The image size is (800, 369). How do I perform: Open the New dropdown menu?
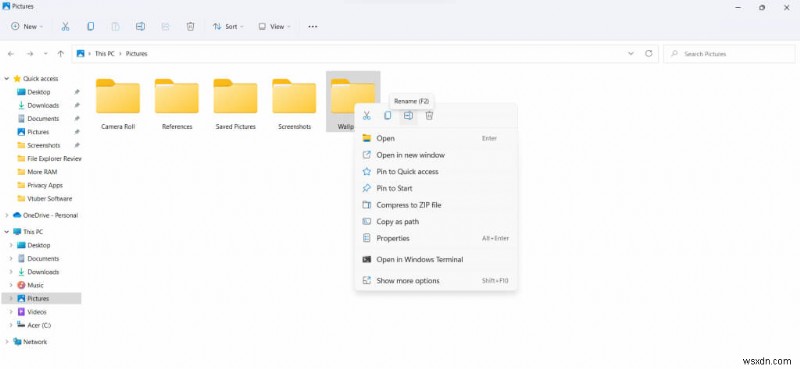[27, 27]
